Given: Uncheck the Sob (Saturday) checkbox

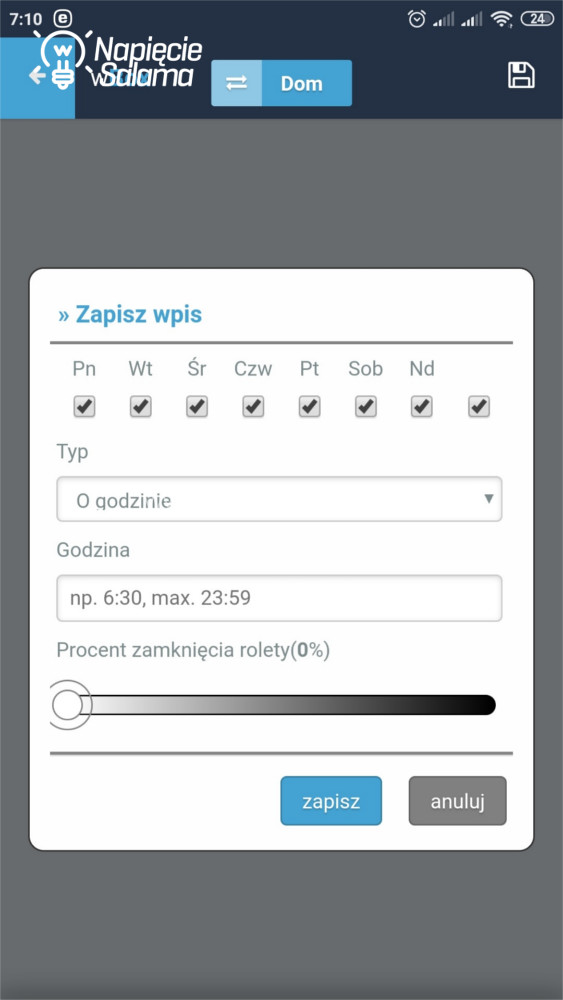Looking at the screenshot, I should pyautogui.click(x=365, y=406).
